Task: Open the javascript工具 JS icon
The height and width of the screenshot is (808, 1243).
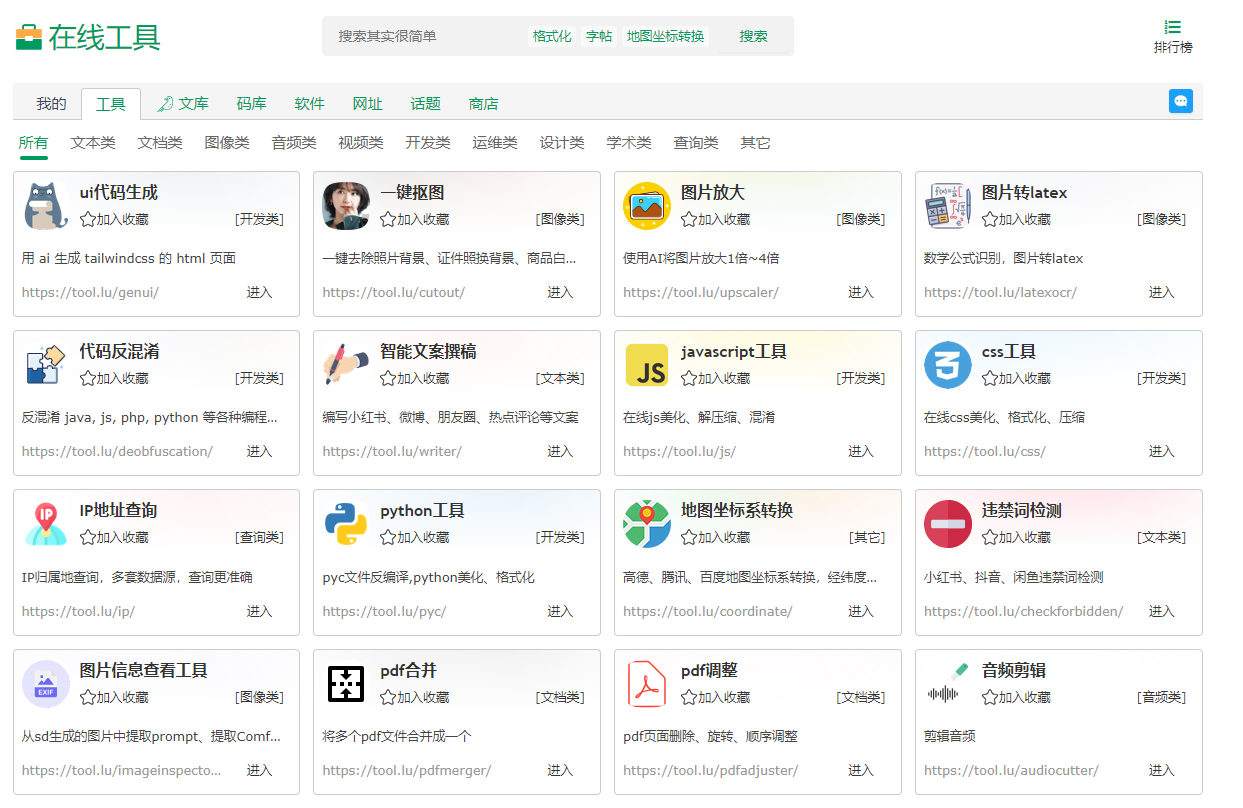Action: (647, 365)
